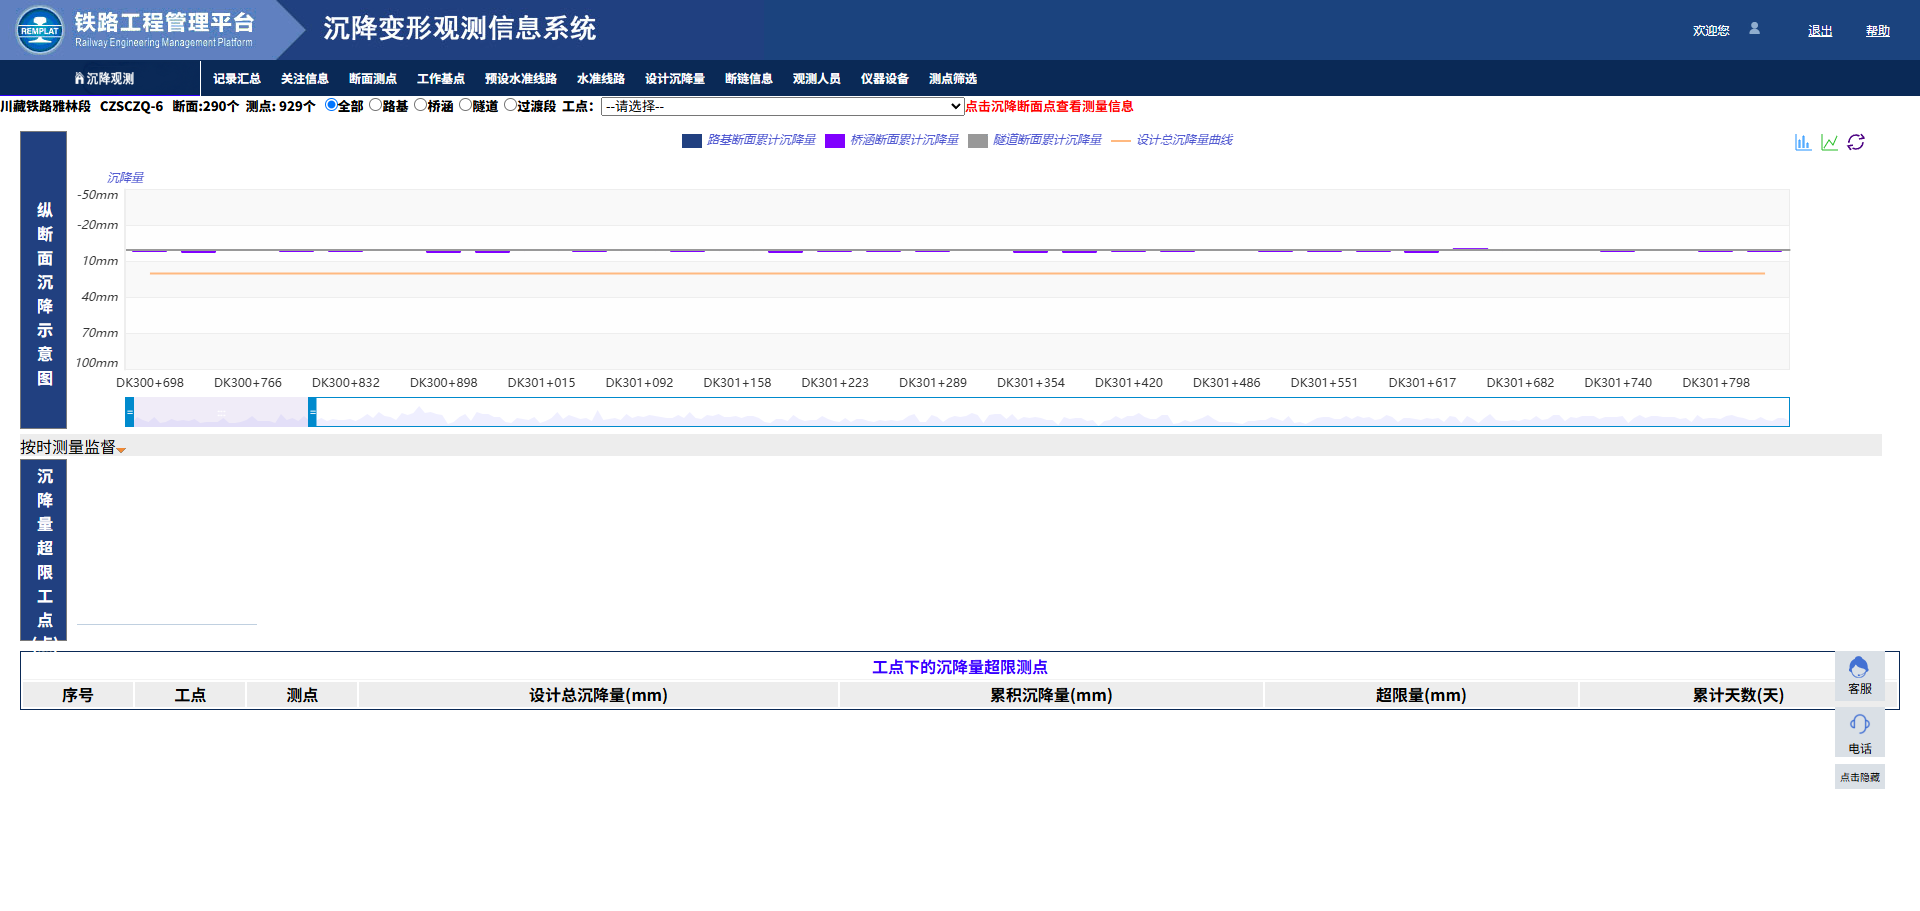Click inside the data zoom overview bar
Viewport: 1920px width, 911px height.
point(957,412)
